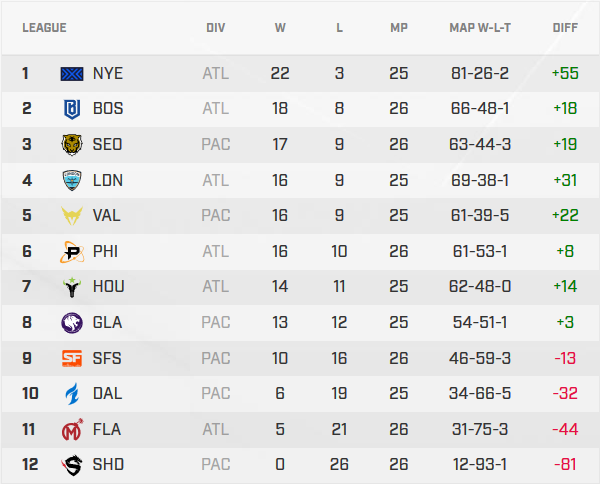Click the BOS team logo icon
600x484 pixels.
(73, 109)
